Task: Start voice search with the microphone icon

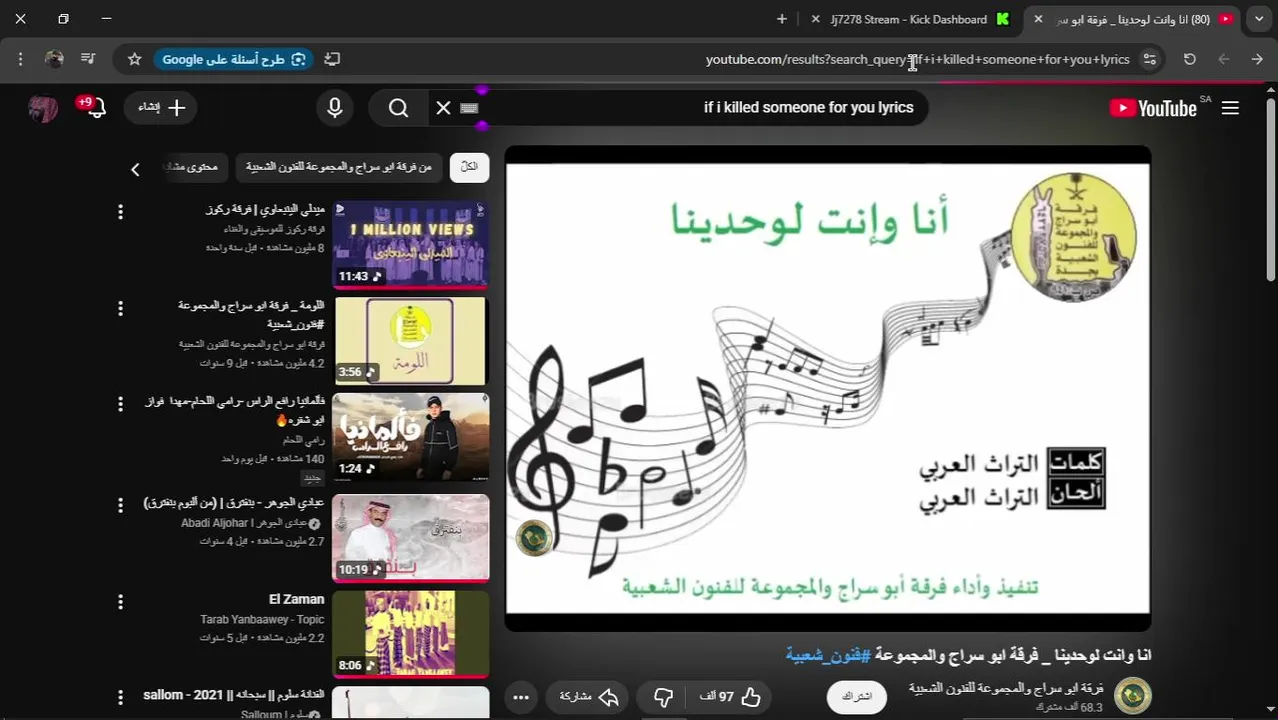Action: (335, 108)
